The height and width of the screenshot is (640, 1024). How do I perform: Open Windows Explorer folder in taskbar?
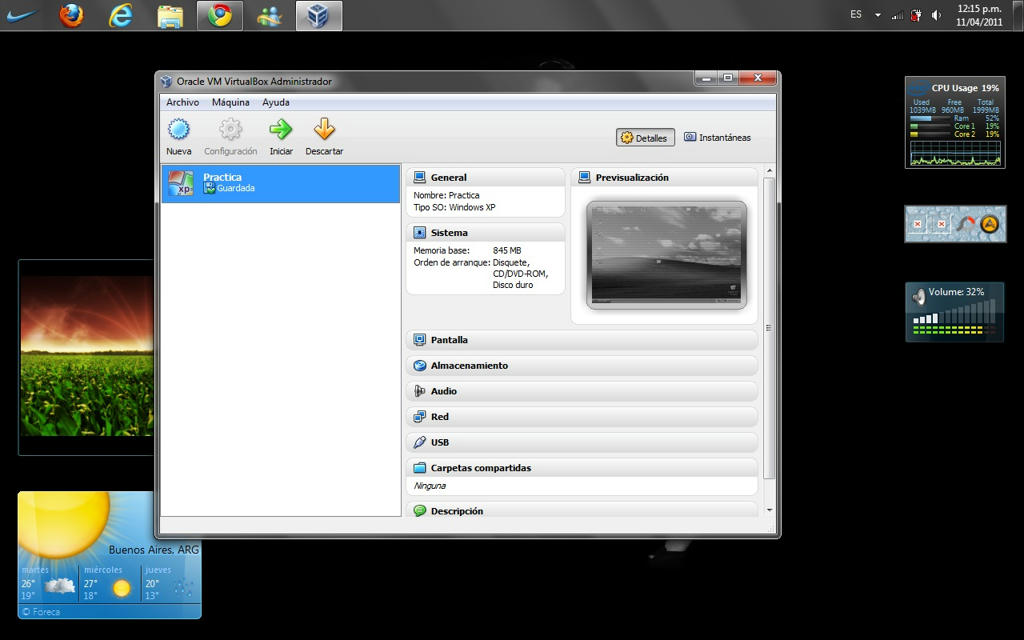[x=170, y=16]
